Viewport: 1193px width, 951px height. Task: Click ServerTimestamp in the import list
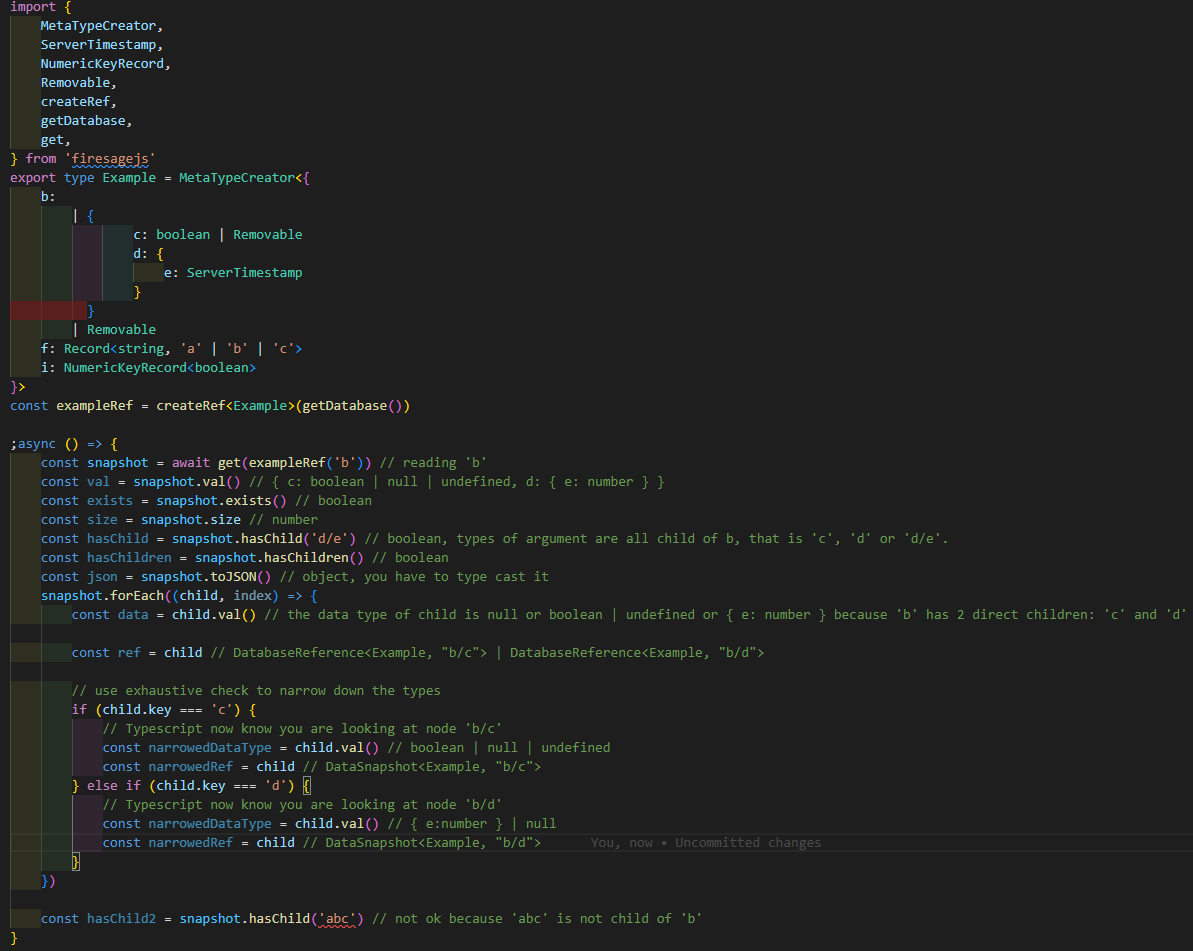(x=98, y=45)
